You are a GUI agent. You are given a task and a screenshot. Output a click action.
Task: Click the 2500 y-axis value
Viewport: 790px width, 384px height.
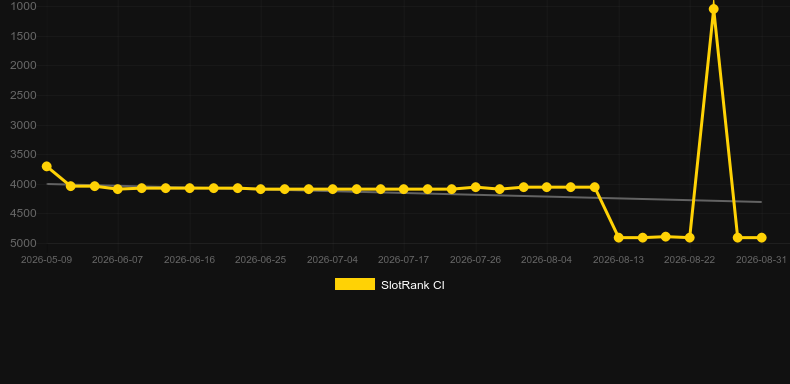pyautogui.click(x=23, y=95)
